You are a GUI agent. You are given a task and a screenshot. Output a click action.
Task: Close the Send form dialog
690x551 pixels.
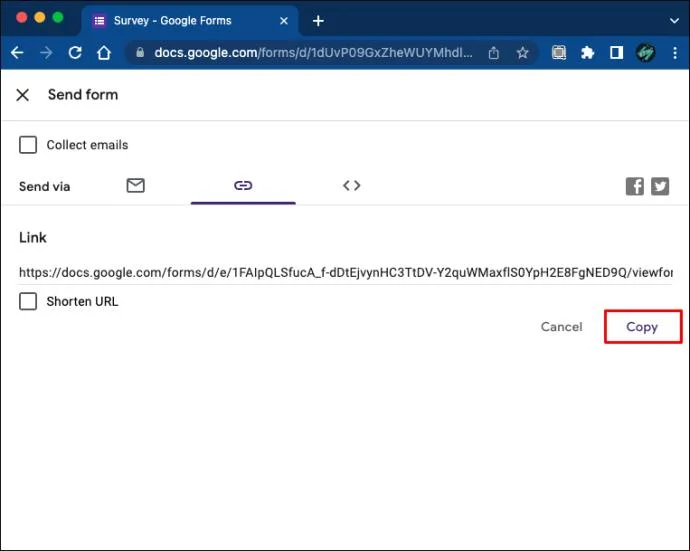pyautogui.click(x=22, y=95)
